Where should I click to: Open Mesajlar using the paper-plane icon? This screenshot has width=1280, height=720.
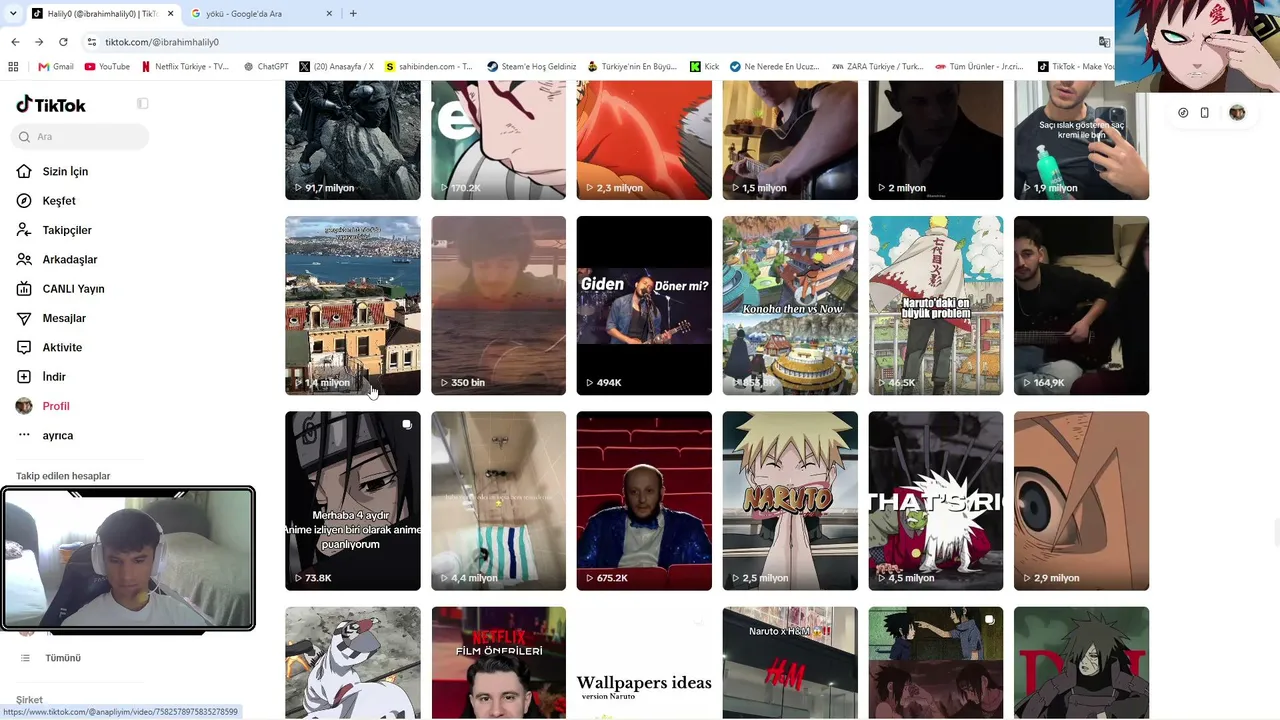point(24,318)
